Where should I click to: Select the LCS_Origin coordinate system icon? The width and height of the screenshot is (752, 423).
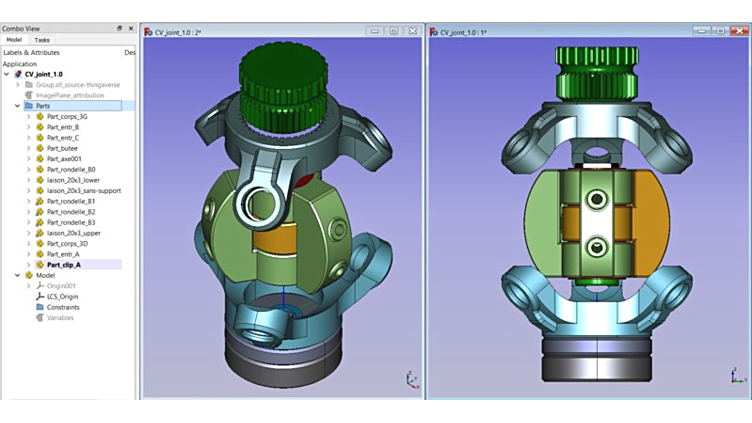(x=40, y=296)
